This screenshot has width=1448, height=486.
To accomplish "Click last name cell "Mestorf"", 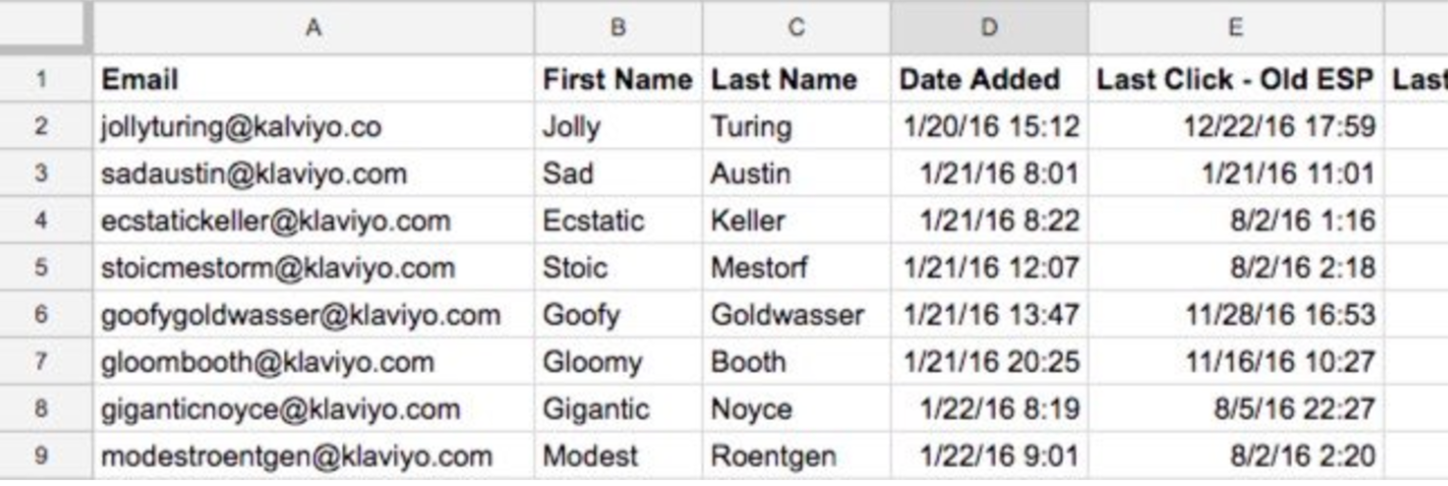I will [759, 268].
